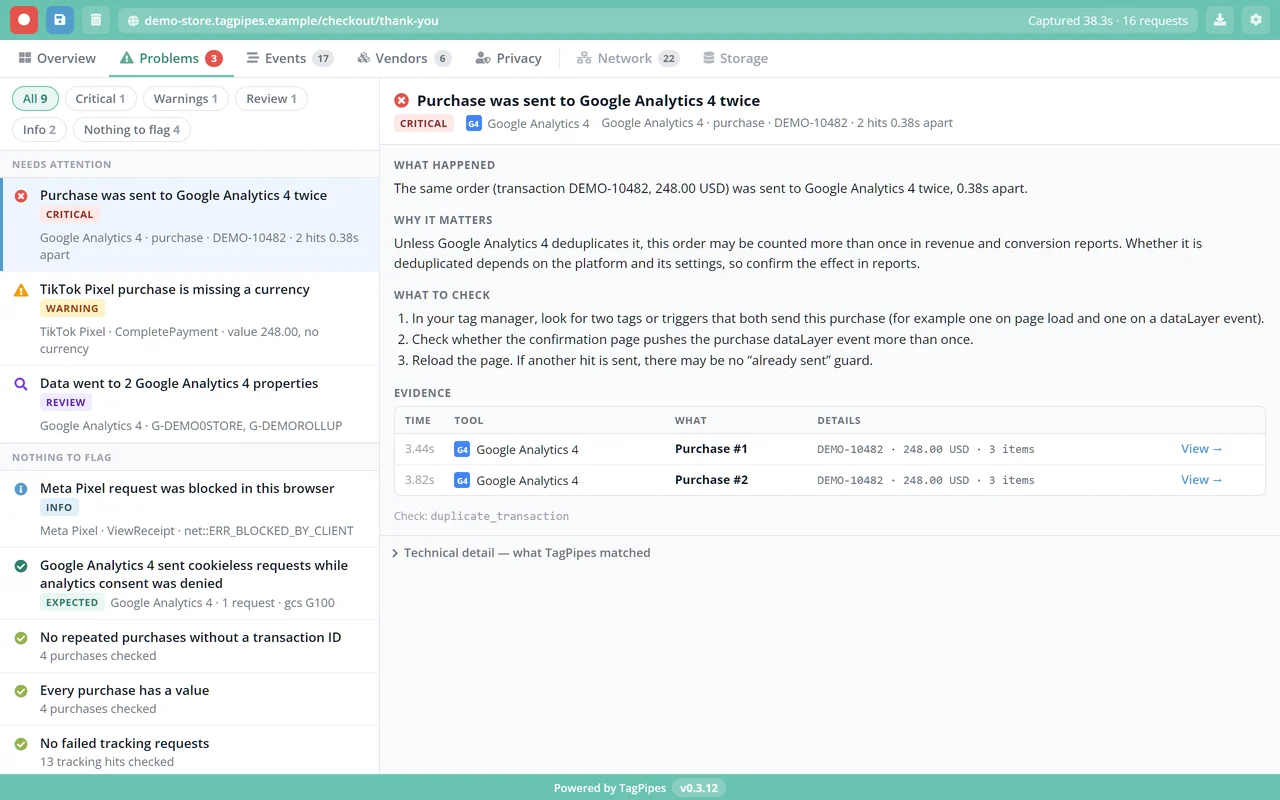The image size is (1280, 800).
Task: View details for Purchase #1
Action: [1202, 449]
